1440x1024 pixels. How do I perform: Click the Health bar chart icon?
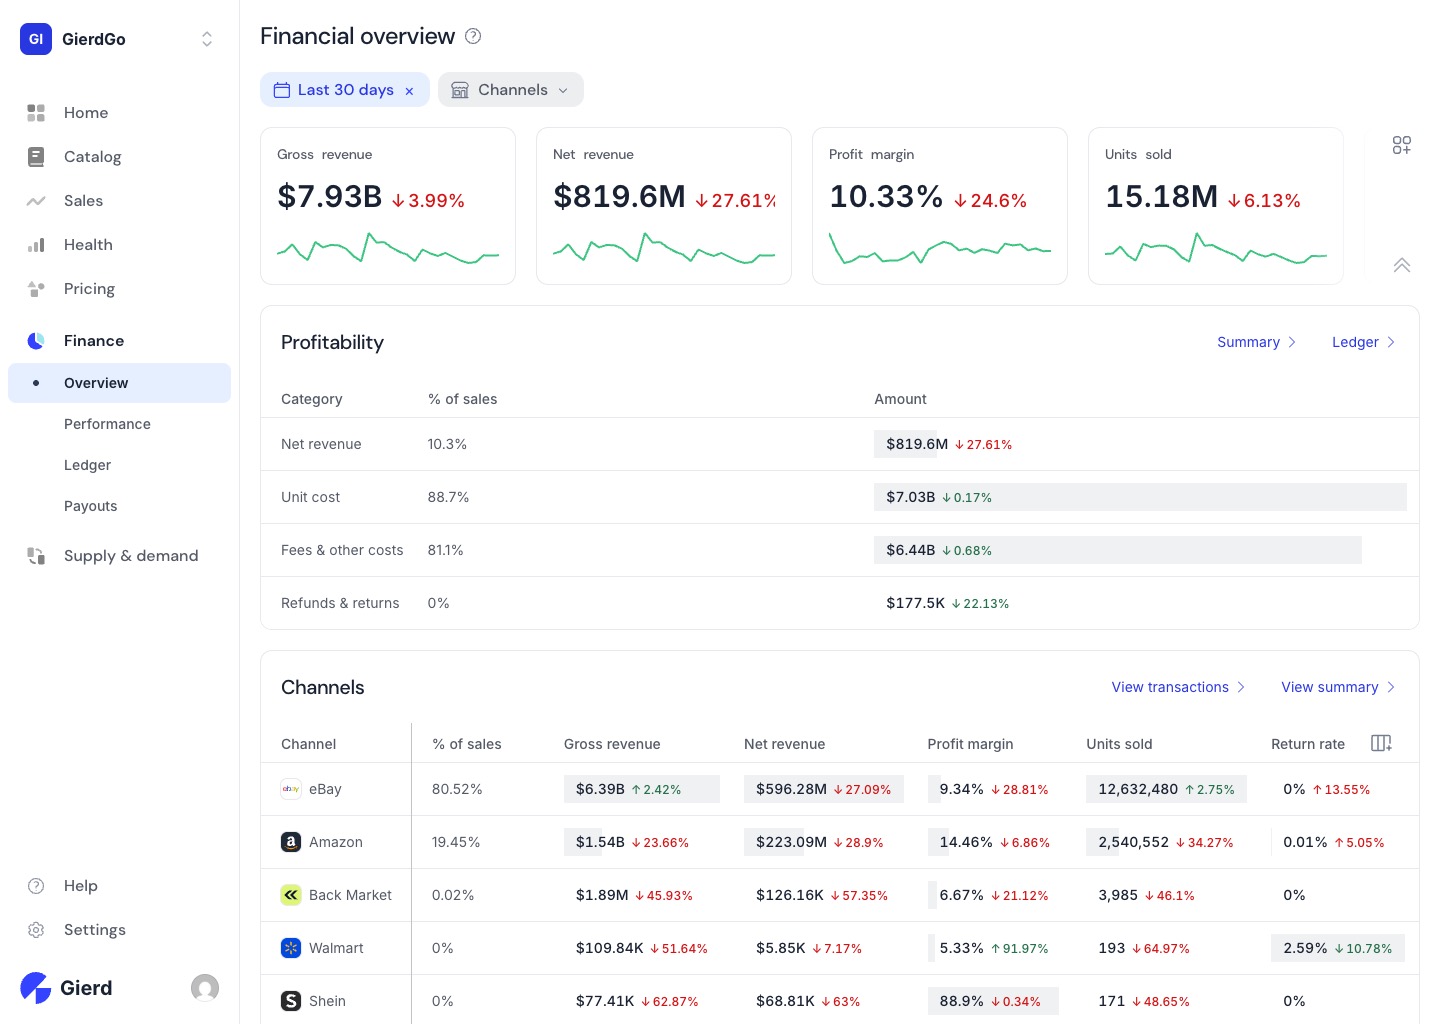tap(36, 245)
